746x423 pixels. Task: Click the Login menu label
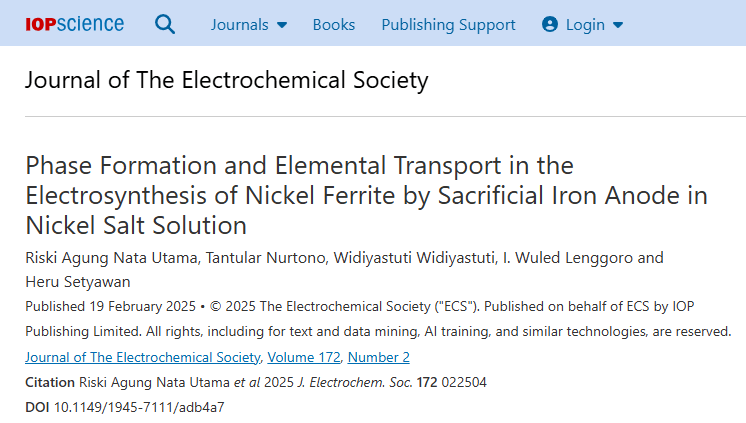pyautogui.click(x=585, y=24)
